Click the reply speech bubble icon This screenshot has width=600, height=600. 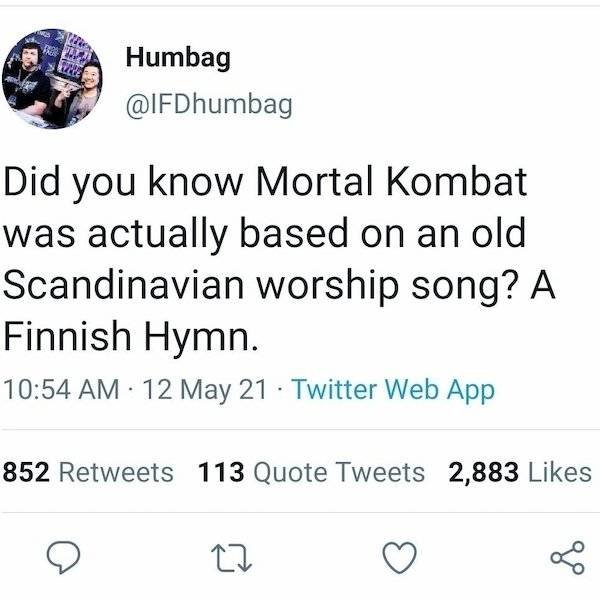64,558
